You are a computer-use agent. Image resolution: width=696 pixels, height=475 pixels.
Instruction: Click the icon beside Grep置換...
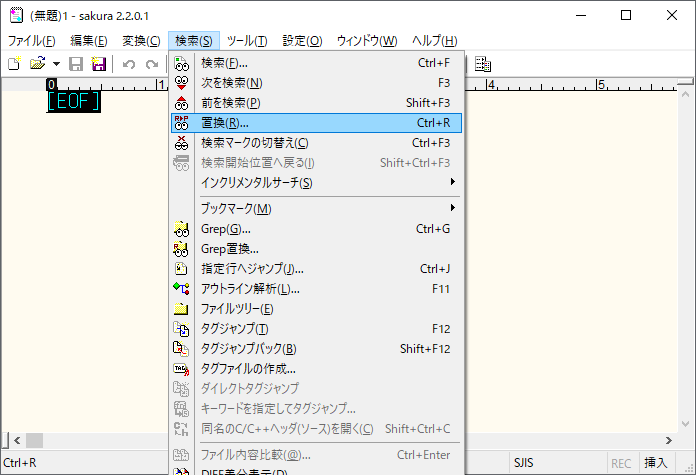(x=182, y=249)
